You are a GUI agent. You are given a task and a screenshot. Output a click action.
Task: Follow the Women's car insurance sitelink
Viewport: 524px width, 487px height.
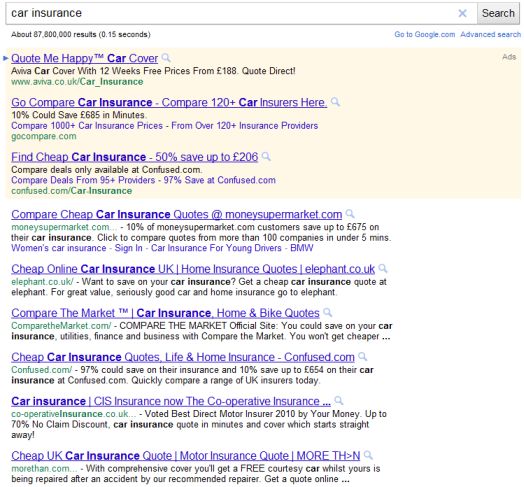tap(59, 248)
